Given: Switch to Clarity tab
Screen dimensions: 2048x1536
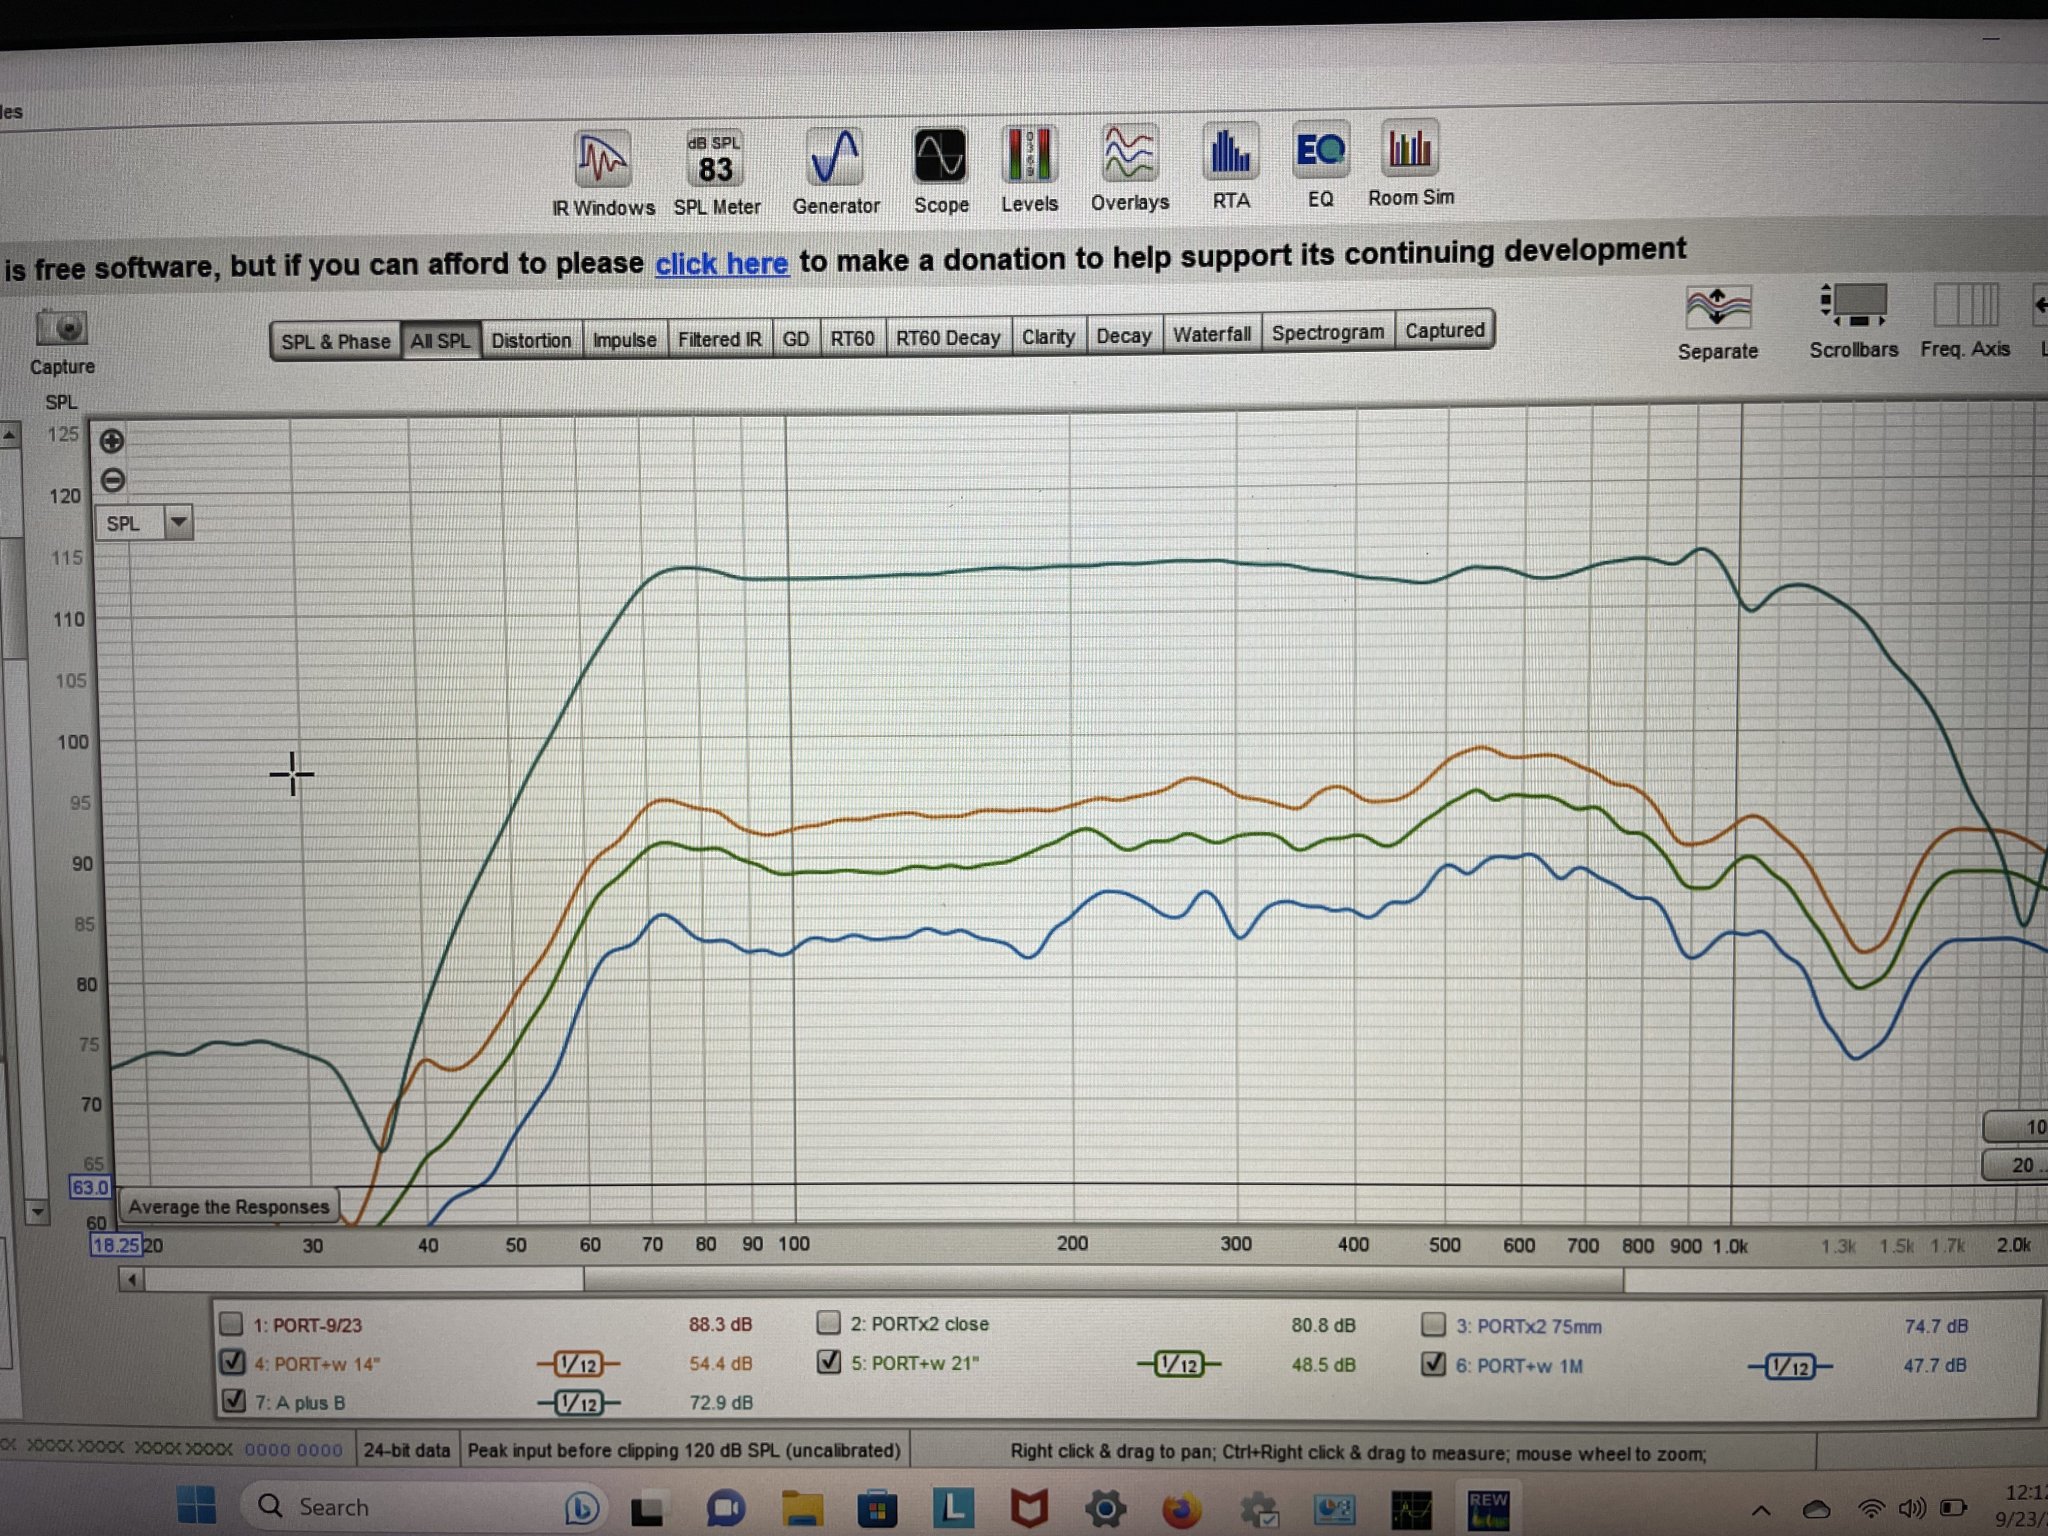Looking at the screenshot, I should tap(1048, 336).
